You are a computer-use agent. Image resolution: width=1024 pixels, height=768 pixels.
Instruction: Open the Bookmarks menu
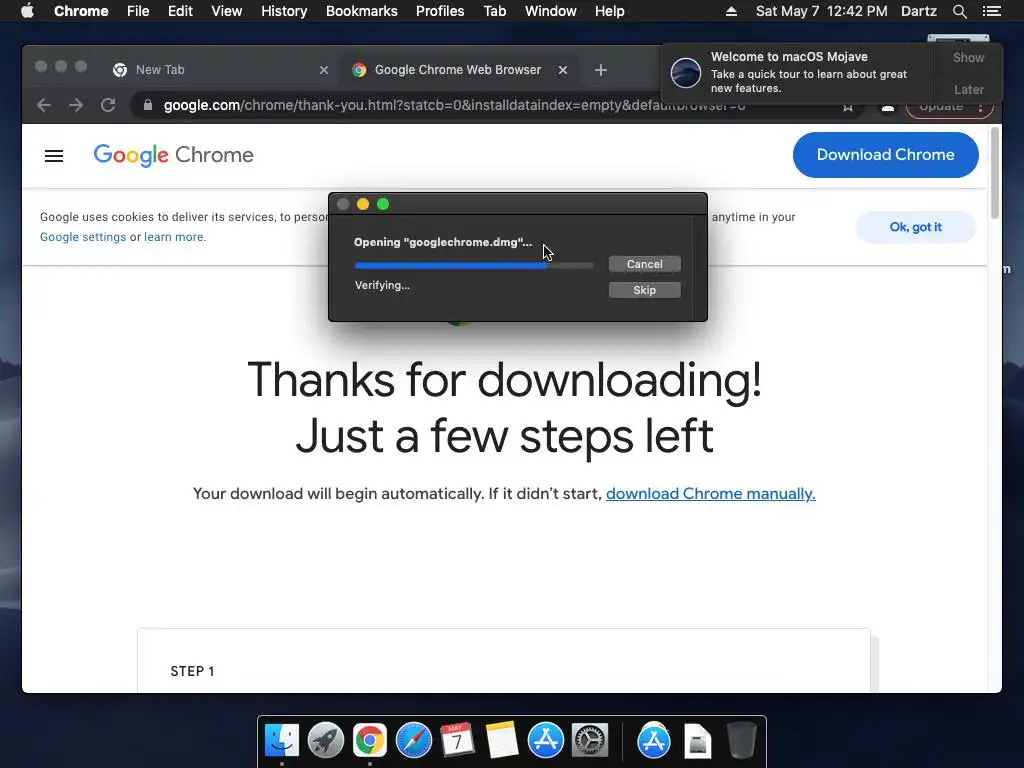tap(362, 11)
